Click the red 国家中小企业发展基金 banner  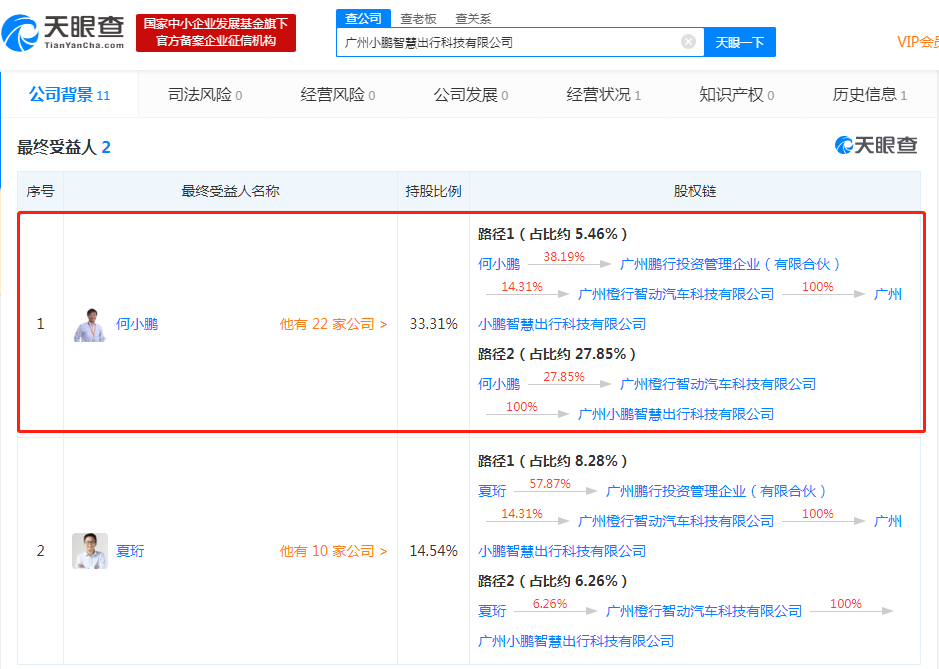coord(216,32)
